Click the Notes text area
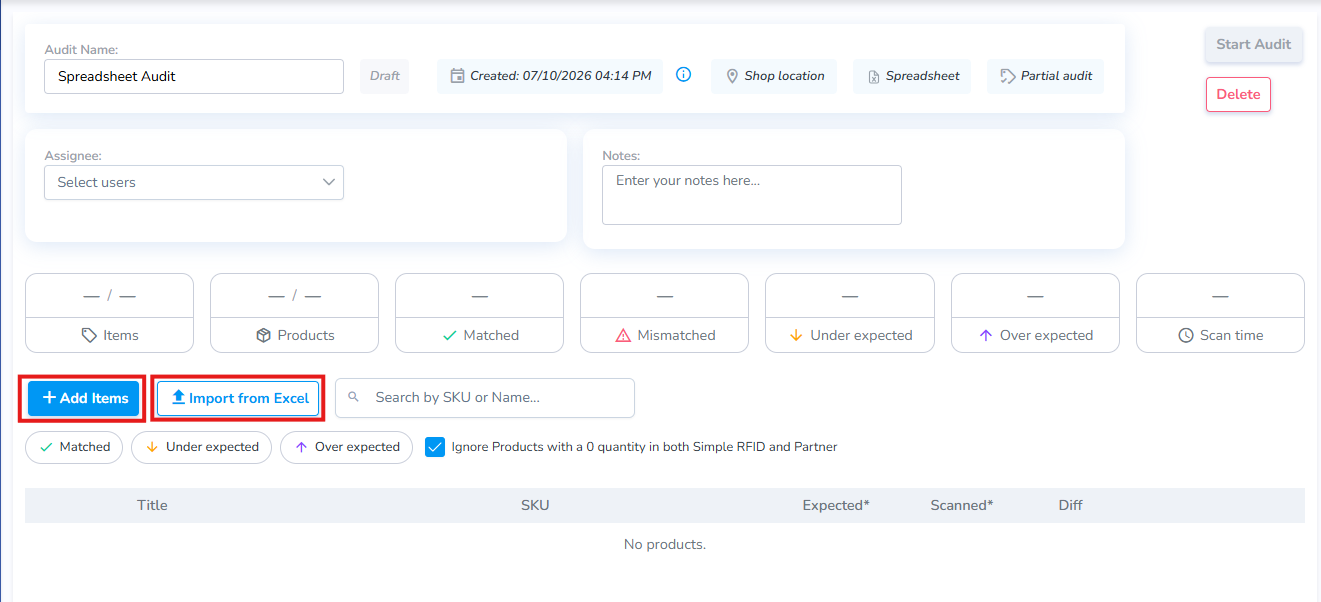Image resolution: width=1321 pixels, height=602 pixels. 752,195
